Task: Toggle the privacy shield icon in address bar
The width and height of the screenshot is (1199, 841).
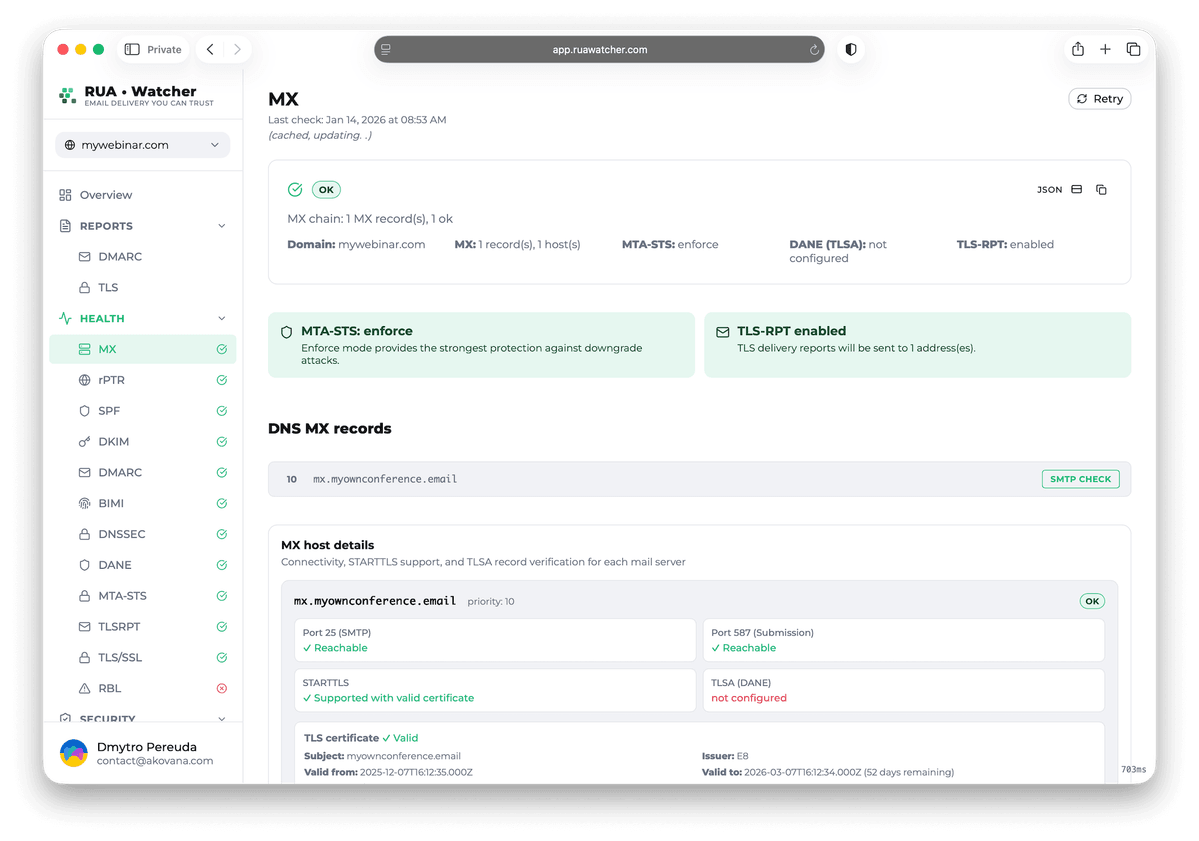Action: tap(850, 48)
